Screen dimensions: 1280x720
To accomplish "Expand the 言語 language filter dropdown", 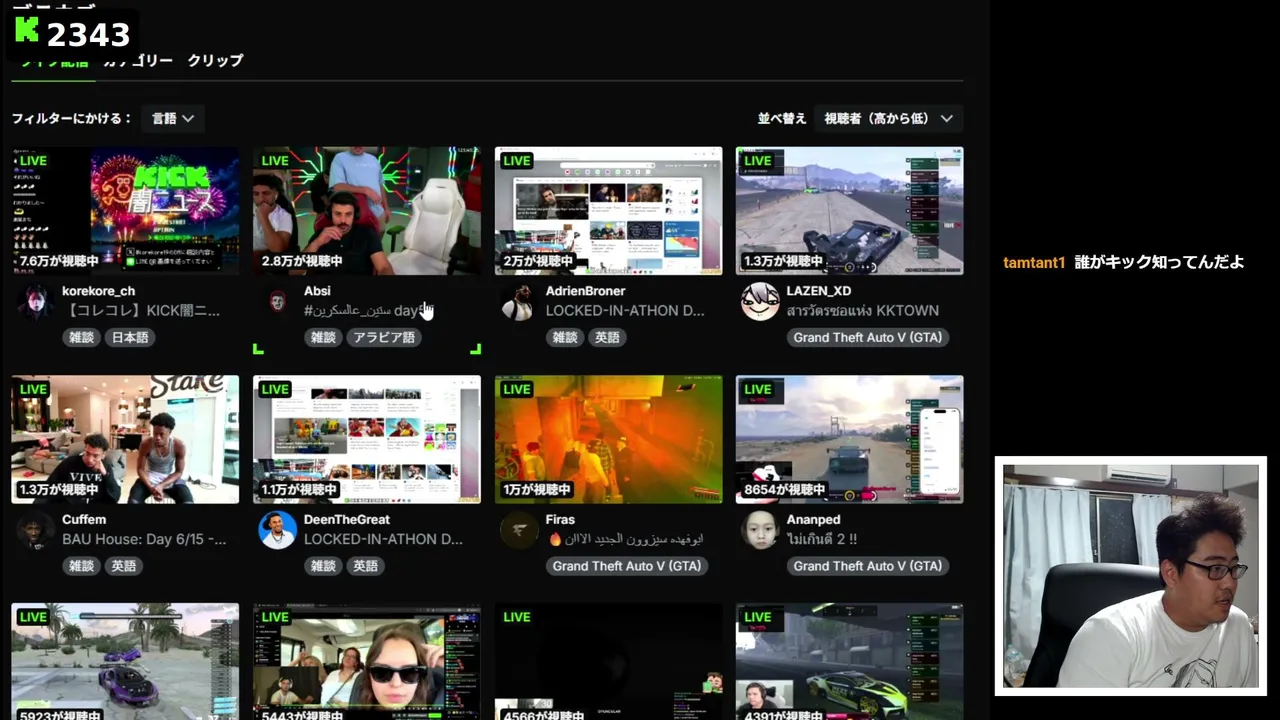I will pyautogui.click(x=173, y=118).
